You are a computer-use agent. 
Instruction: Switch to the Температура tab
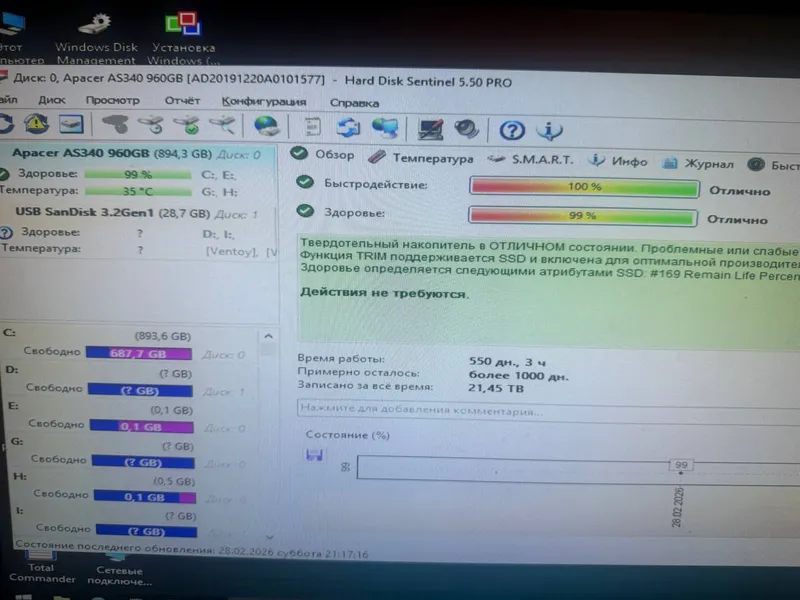coord(421,158)
